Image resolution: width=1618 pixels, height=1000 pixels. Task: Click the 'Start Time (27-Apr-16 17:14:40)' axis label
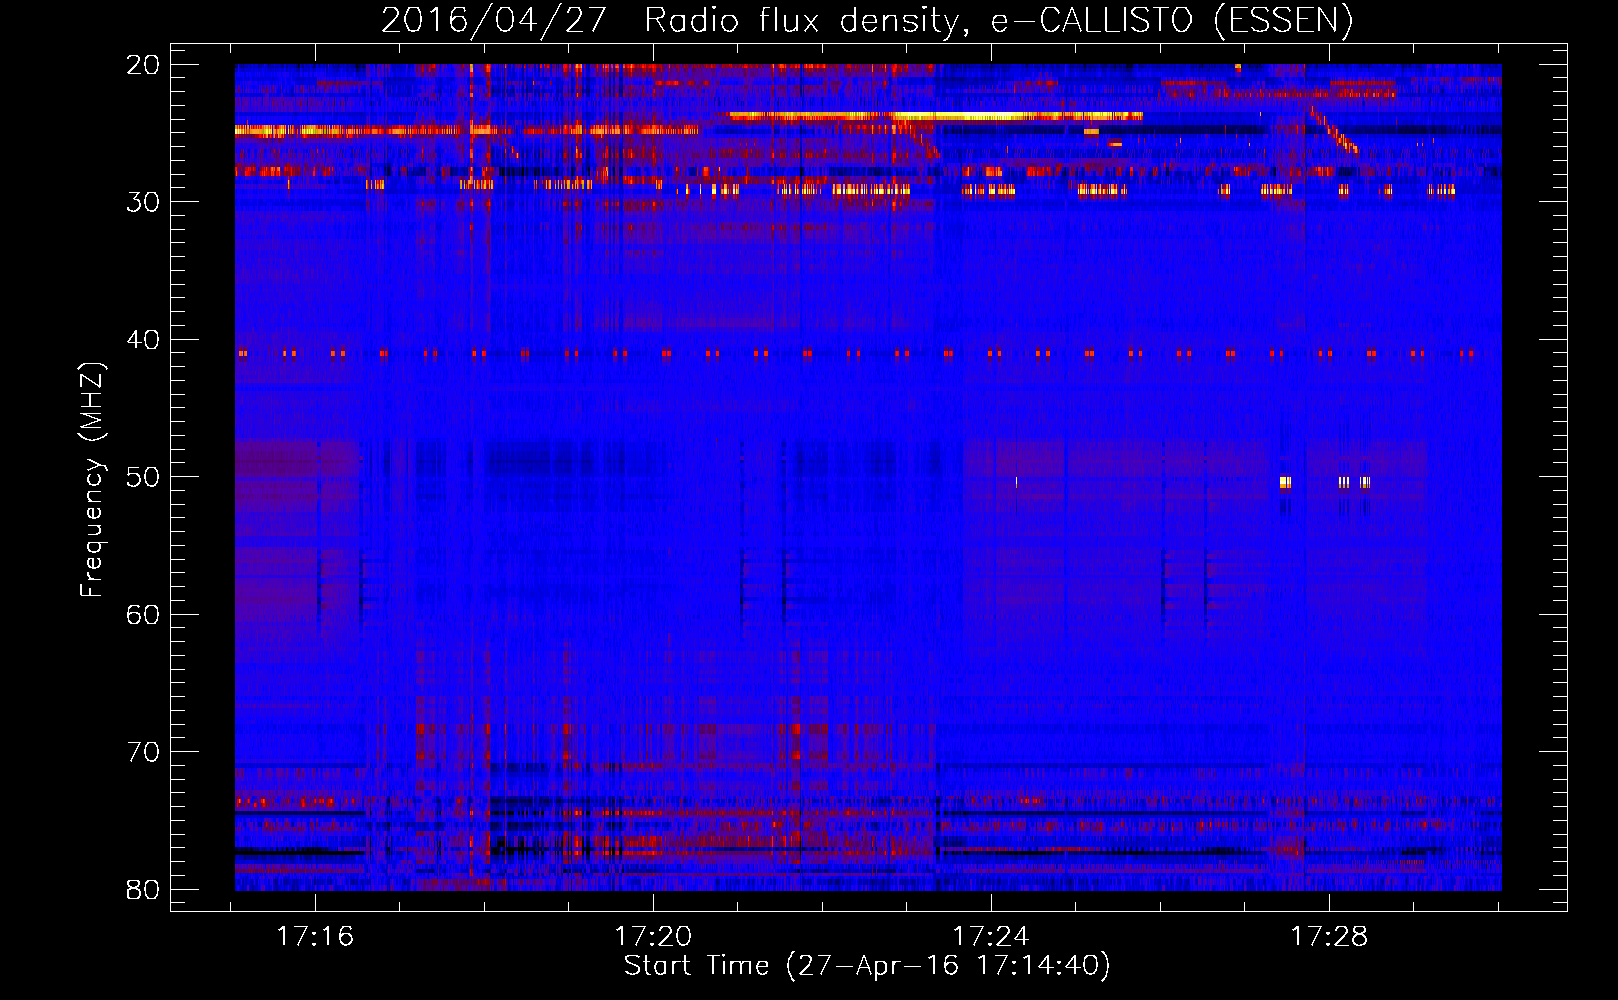click(867, 966)
